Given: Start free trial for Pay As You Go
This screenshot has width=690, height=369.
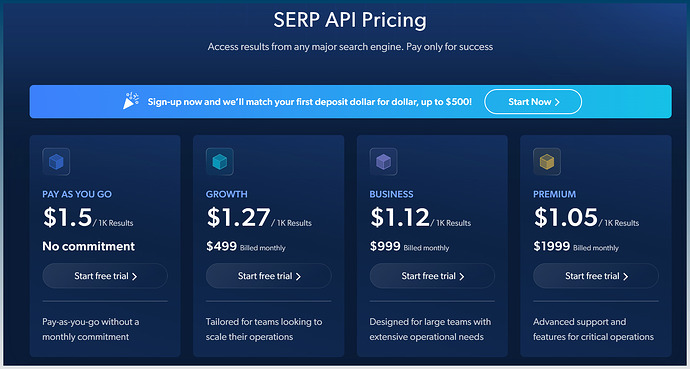Looking at the screenshot, I should [x=105, y=276].
